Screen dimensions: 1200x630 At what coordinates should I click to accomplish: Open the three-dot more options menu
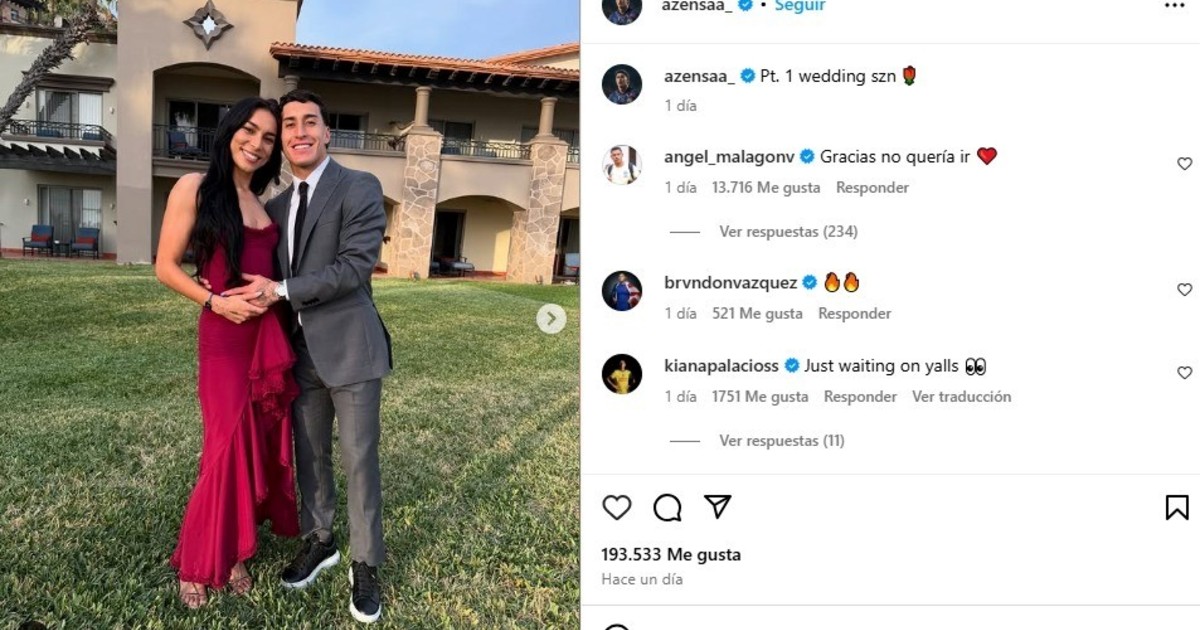click(x=1174, y=6)
